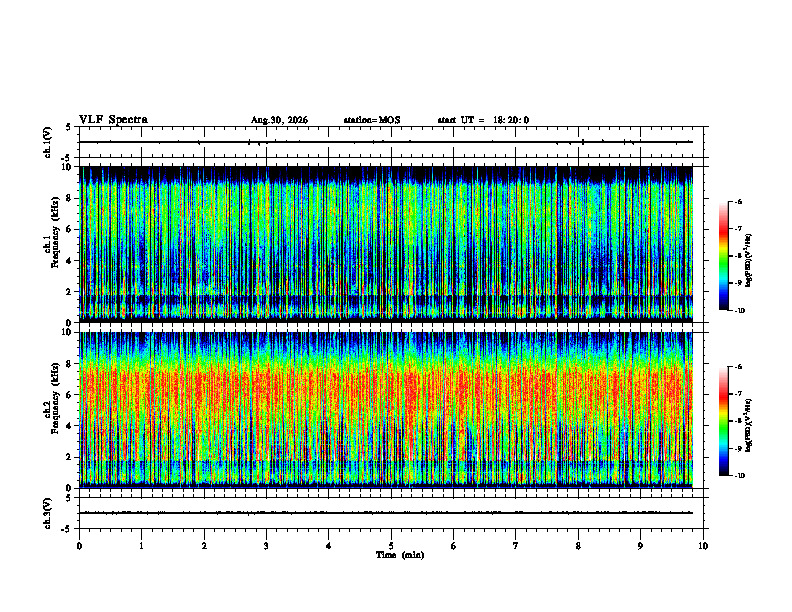Click the -10 label on ch.2 color scale
The image size is (792, 612).
pyautogui.click(x=739, y=476)
